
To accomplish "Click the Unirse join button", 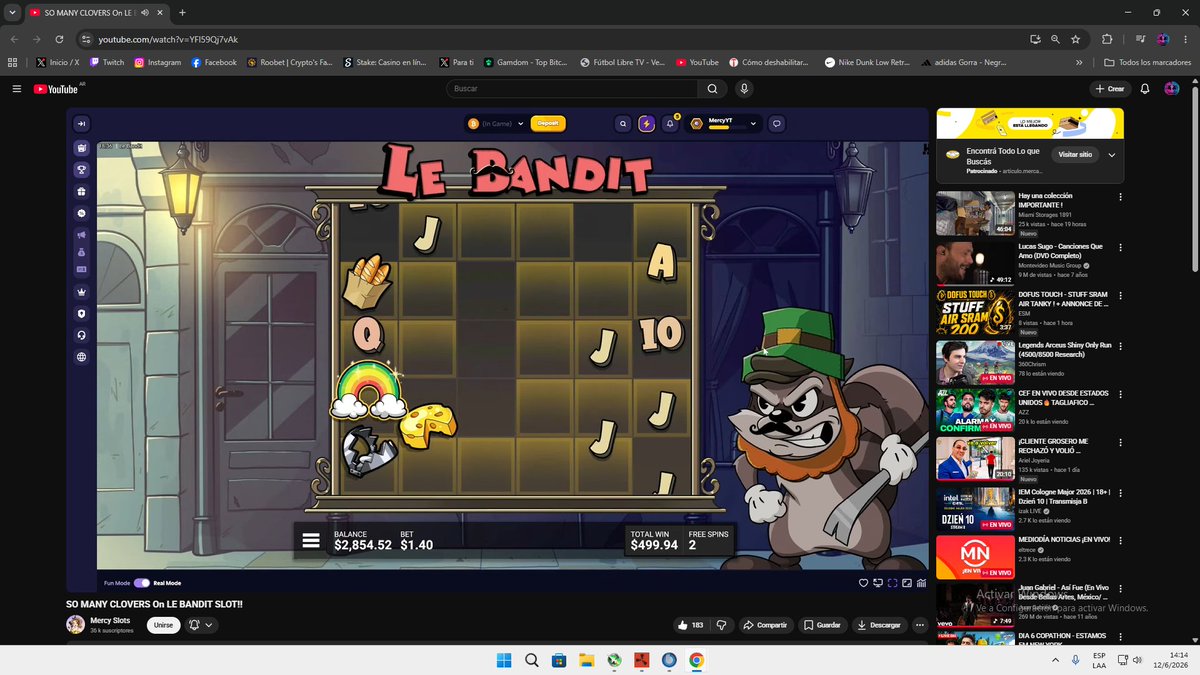I will tap(163, 625).
